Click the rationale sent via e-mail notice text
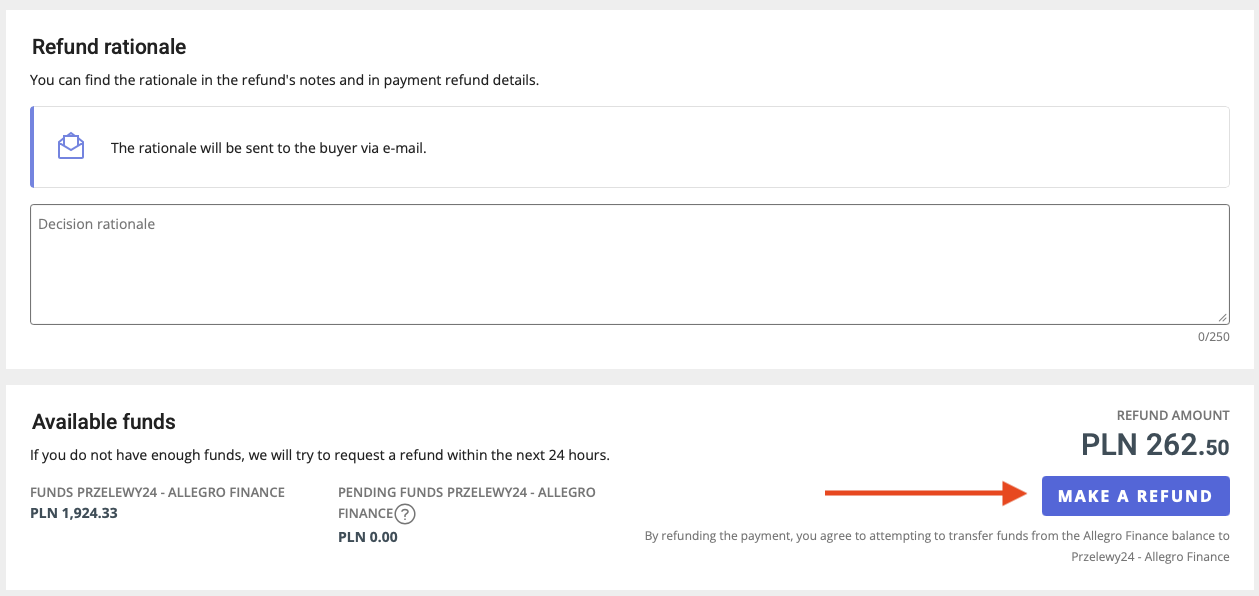 [268, 148]
